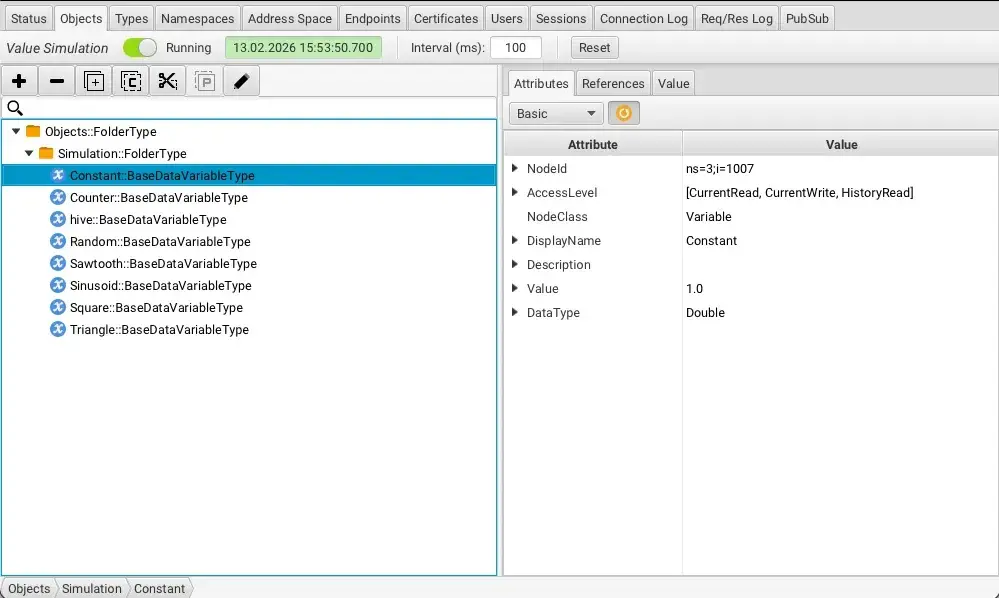Click the AccessLevel value list cell
This screenshot has width=999, height=598.
[840, 192]
